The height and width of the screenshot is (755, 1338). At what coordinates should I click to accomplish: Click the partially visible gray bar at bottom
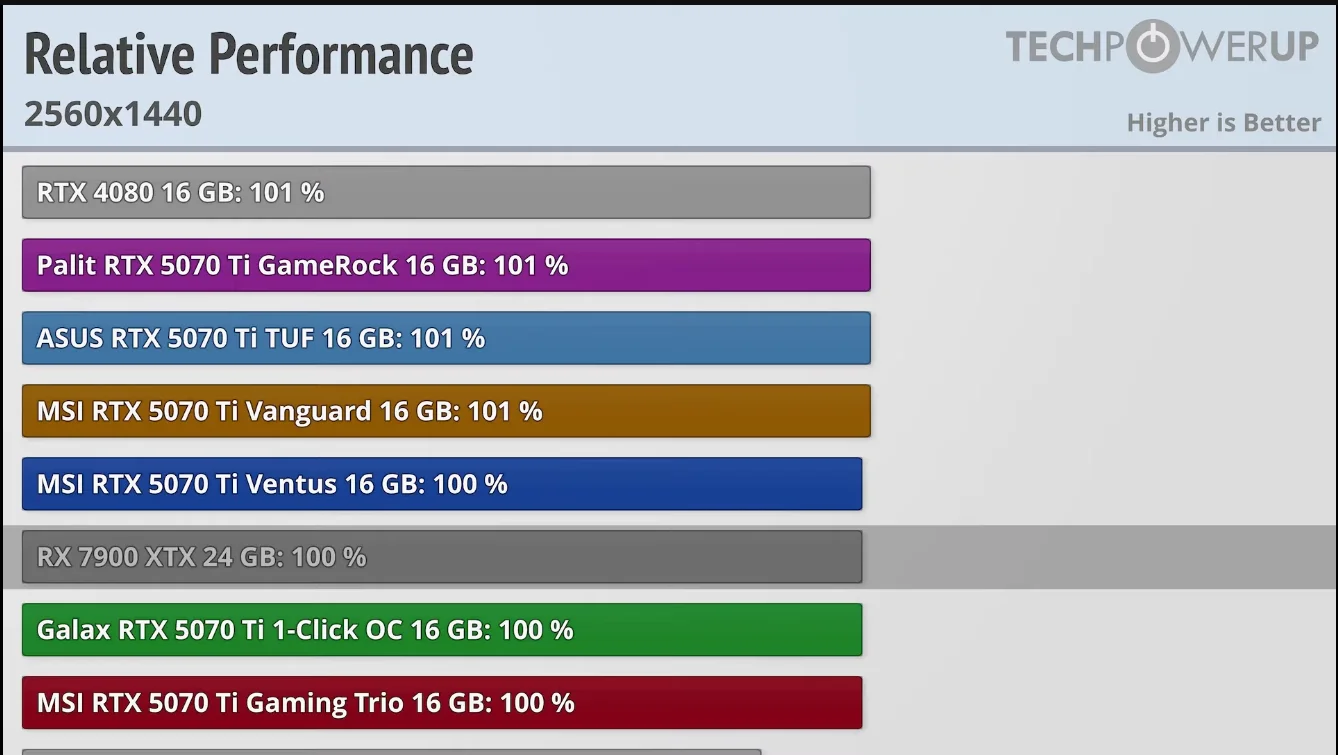(390, 751)
